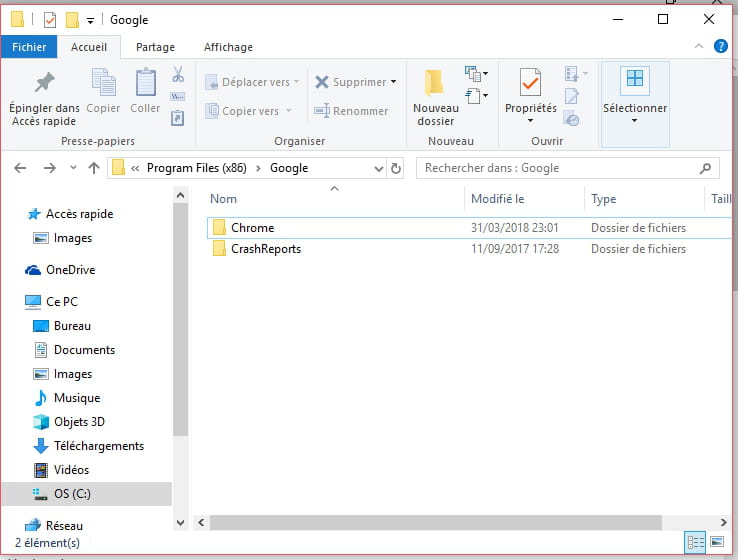This screenshot has height=560, width=738.
Task: Click the Historique icon in Ouvrir group
Action: point(571,119)
